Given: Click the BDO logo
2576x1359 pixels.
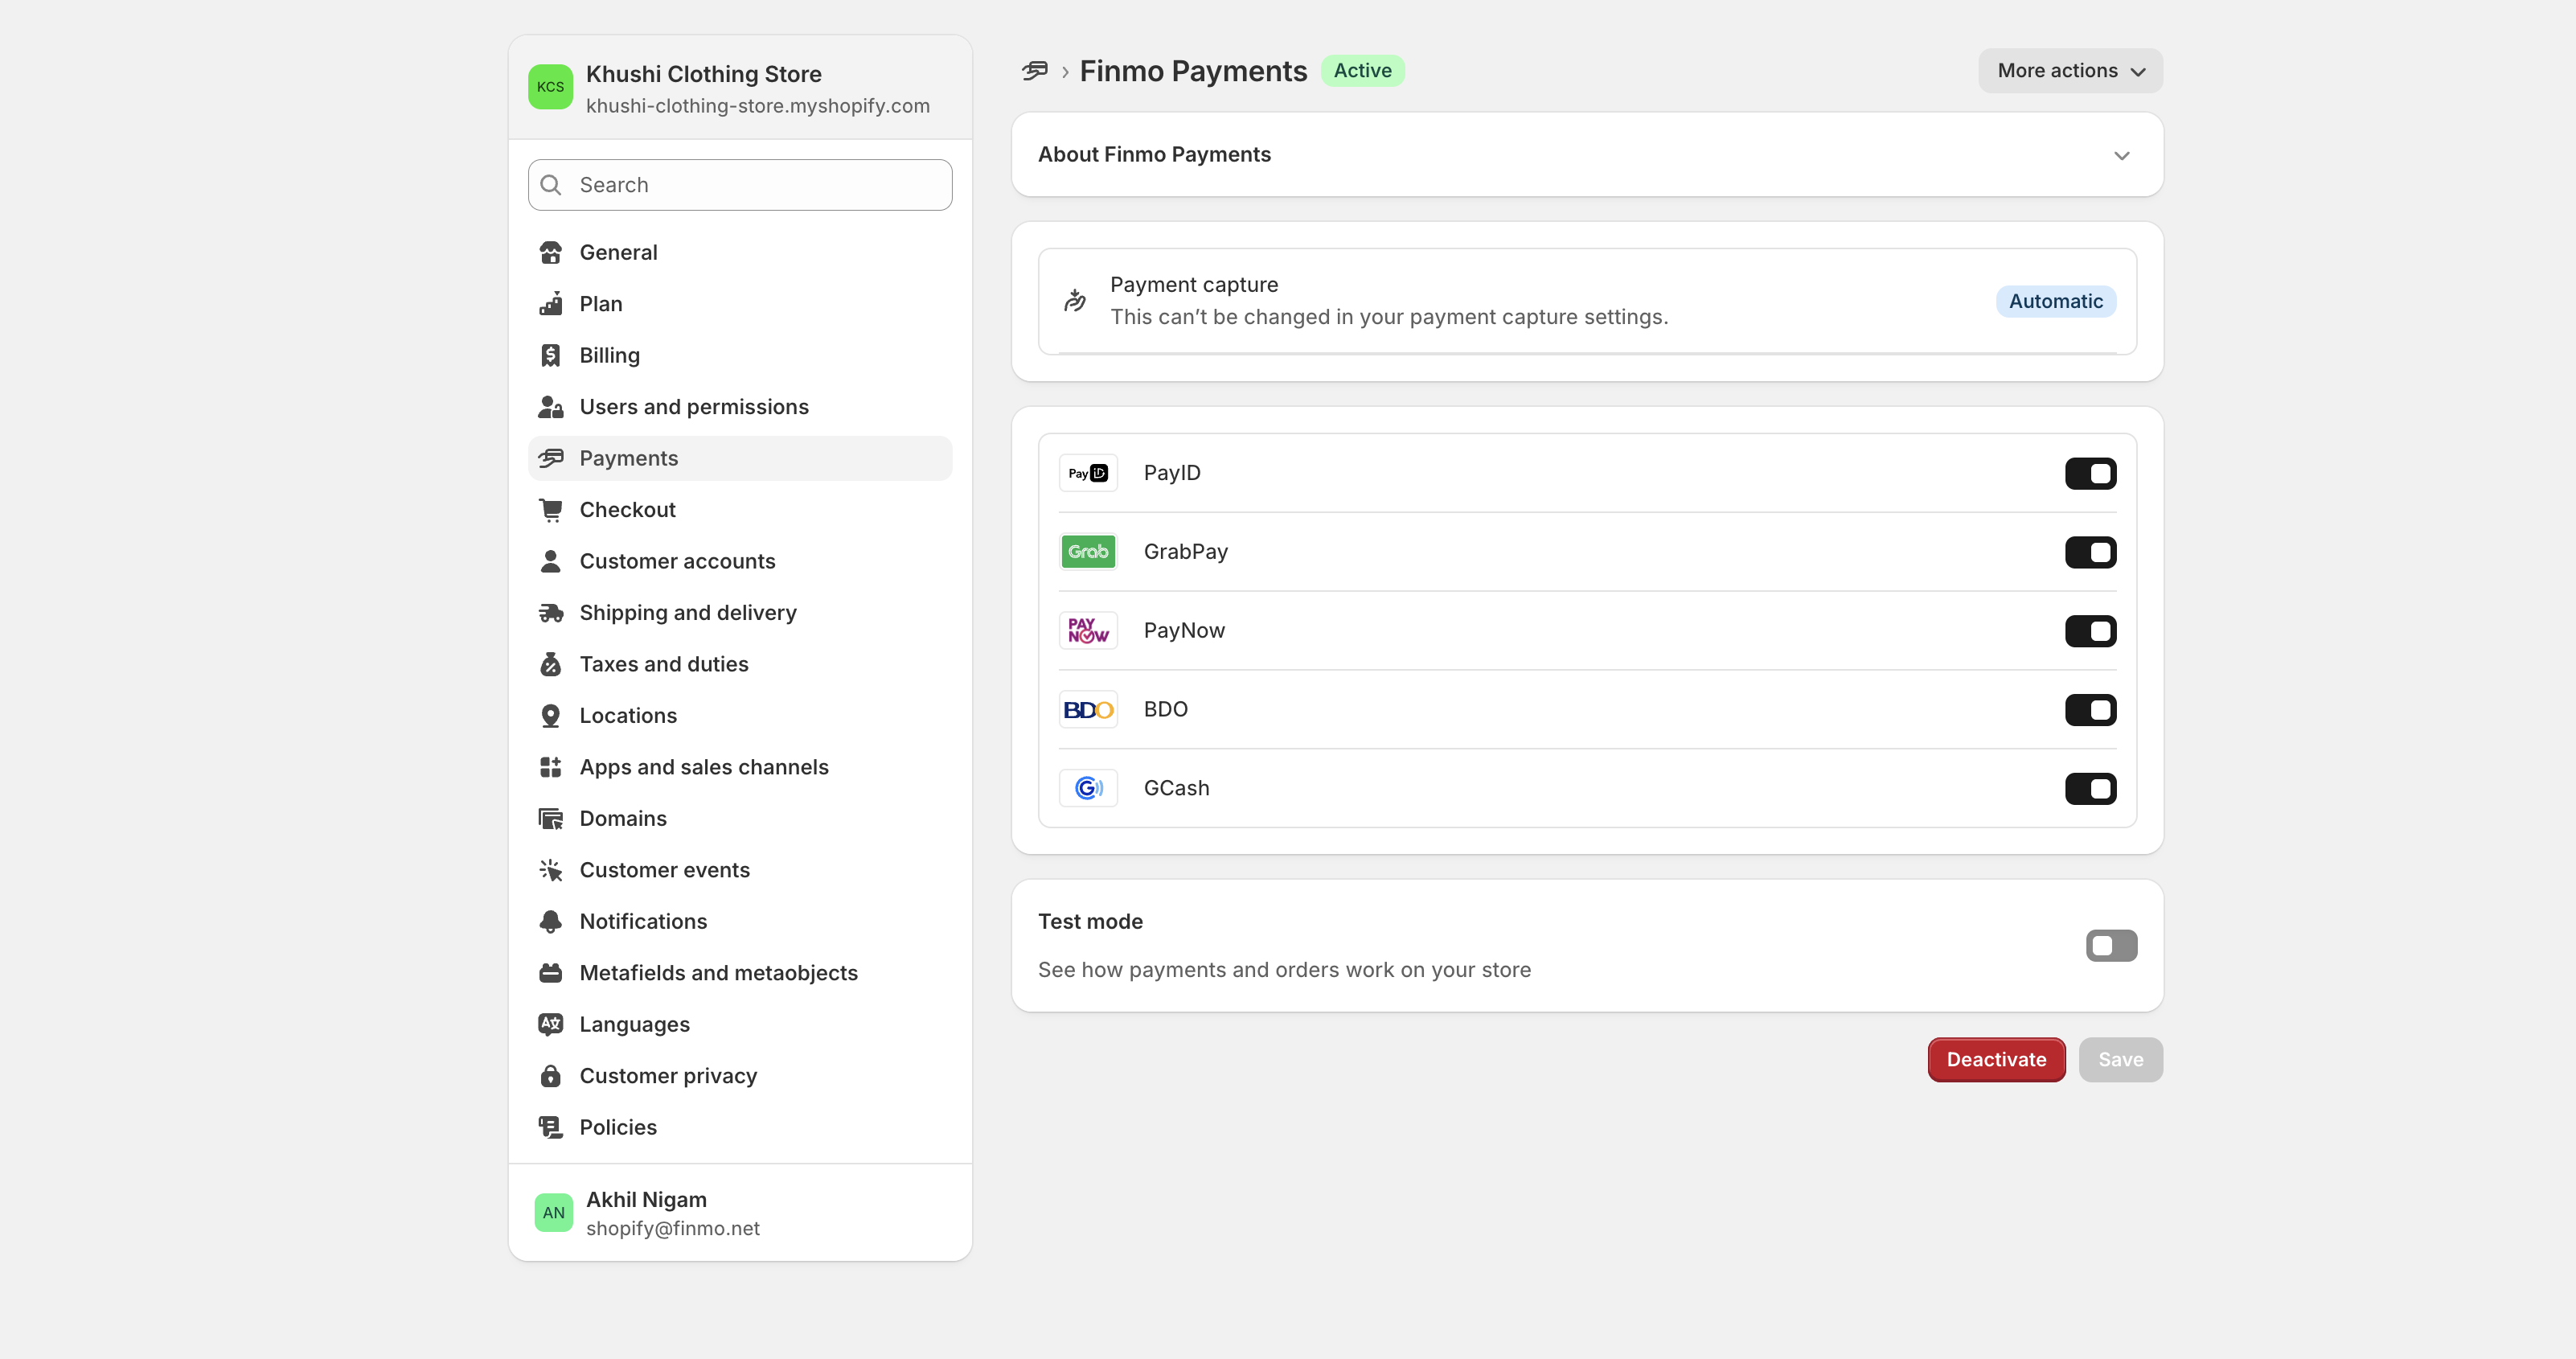Looking at the screenshot, I should [x=1088, y=710].
